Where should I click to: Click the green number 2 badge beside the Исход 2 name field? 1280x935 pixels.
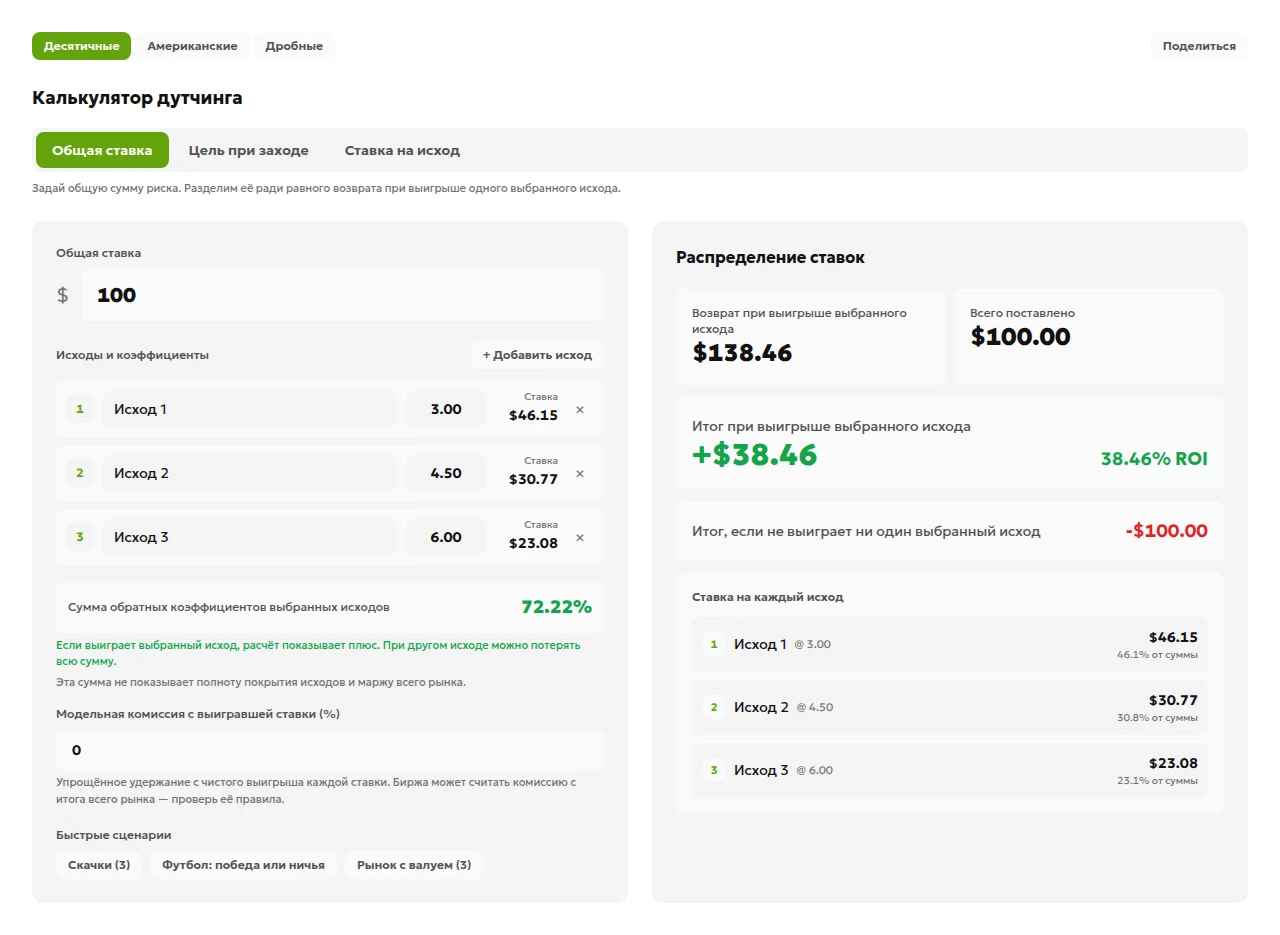coord(80,473)
